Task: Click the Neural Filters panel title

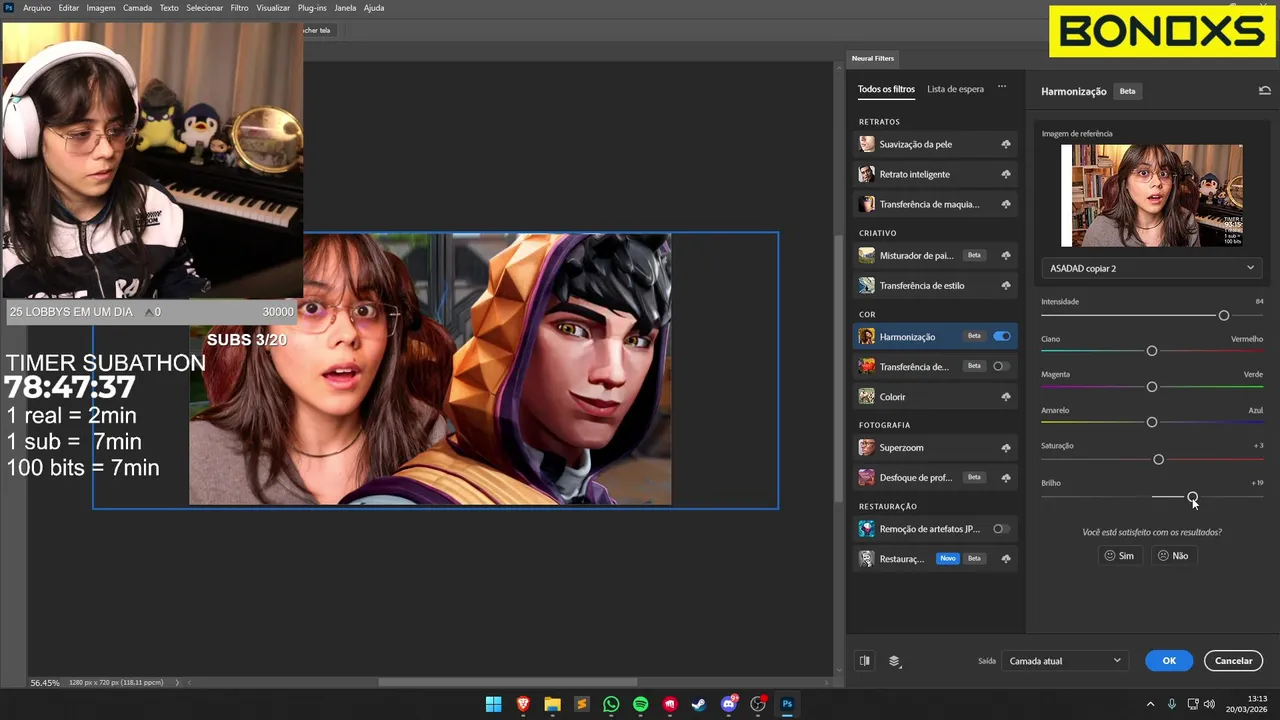Action: coord(873,58)
